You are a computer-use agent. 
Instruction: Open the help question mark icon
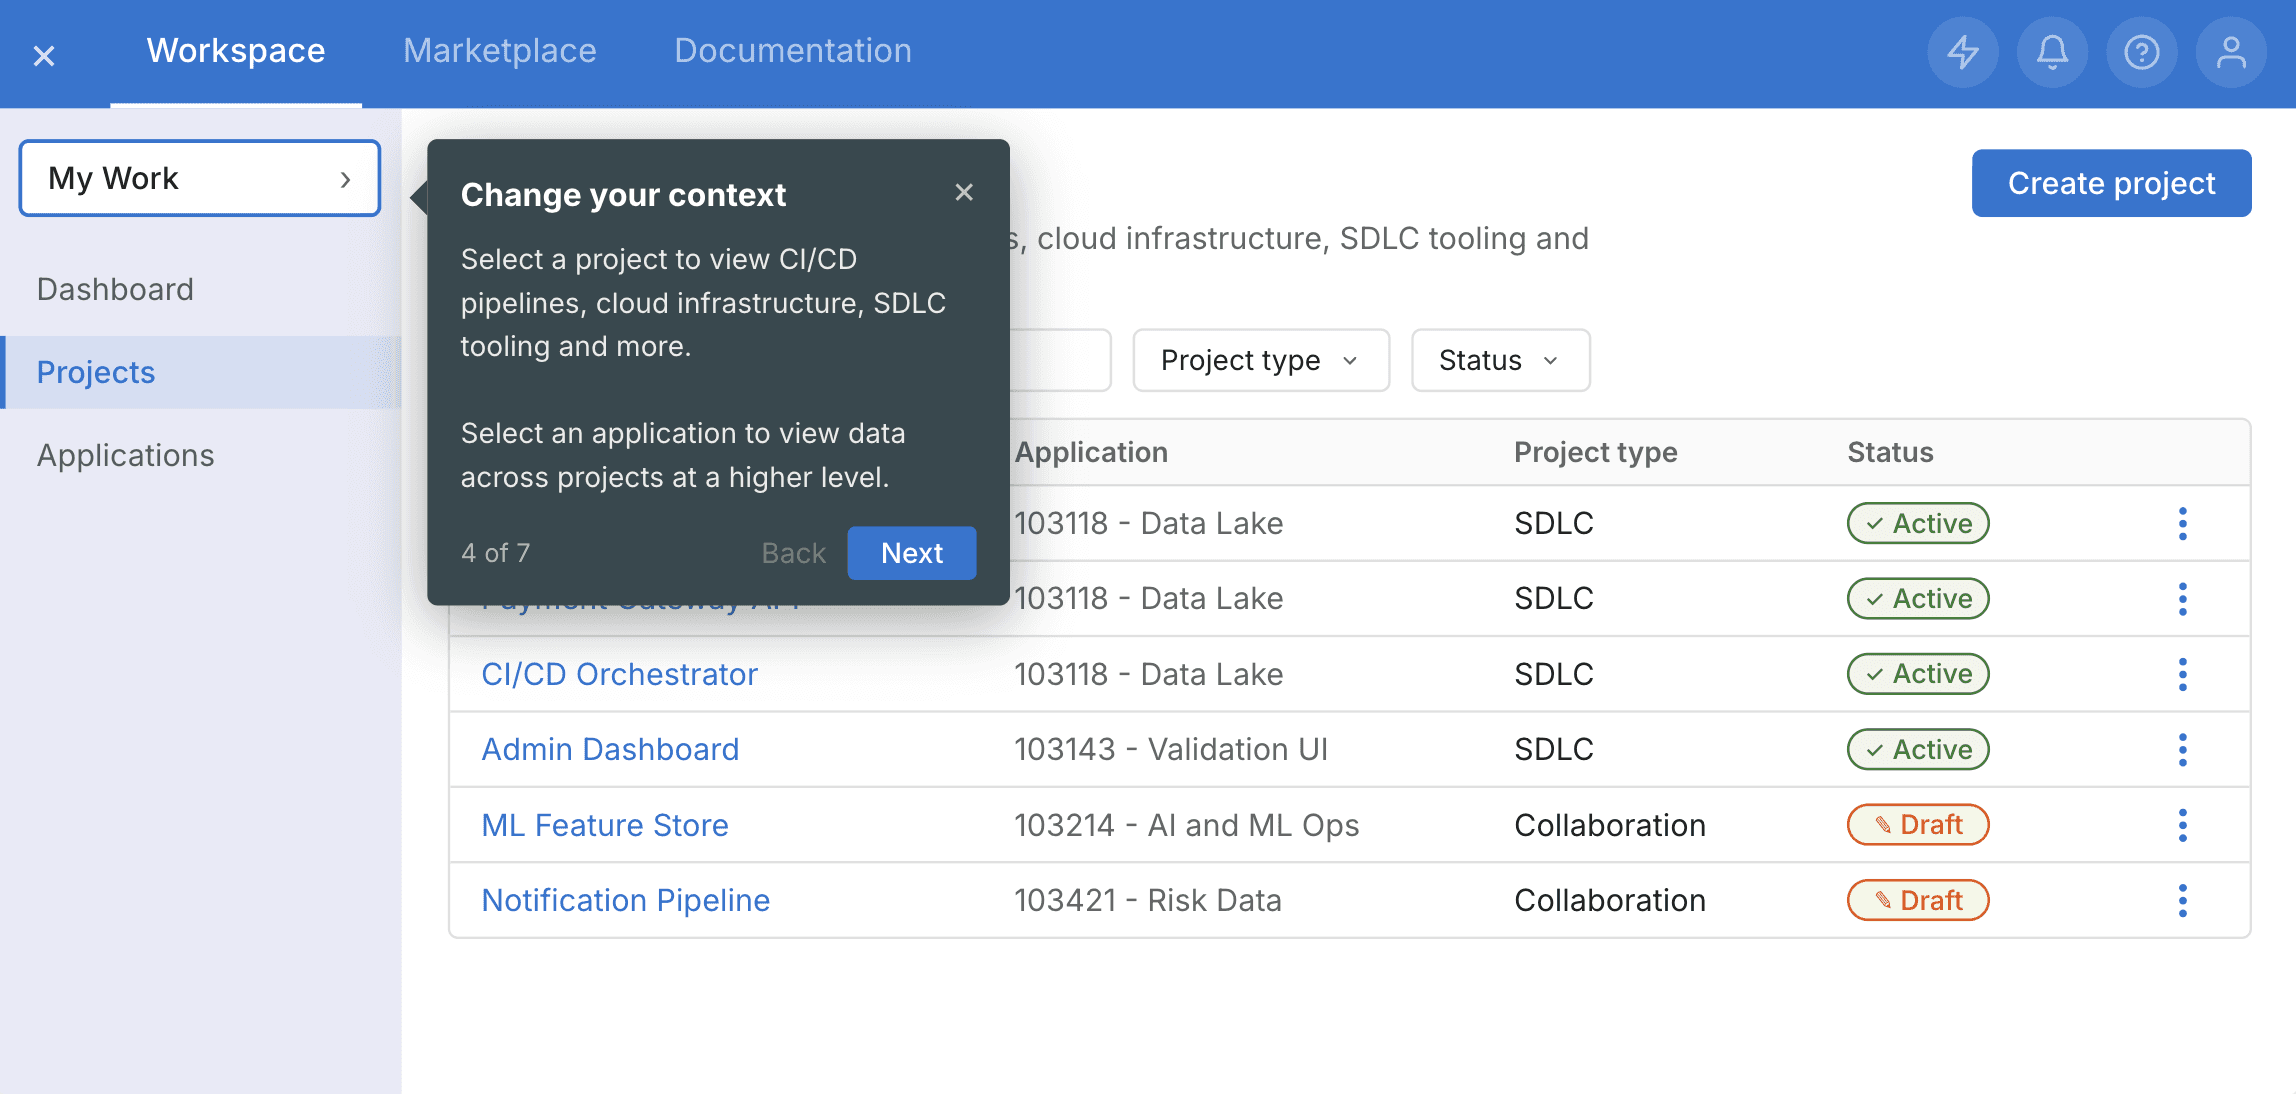(2142, 52)
